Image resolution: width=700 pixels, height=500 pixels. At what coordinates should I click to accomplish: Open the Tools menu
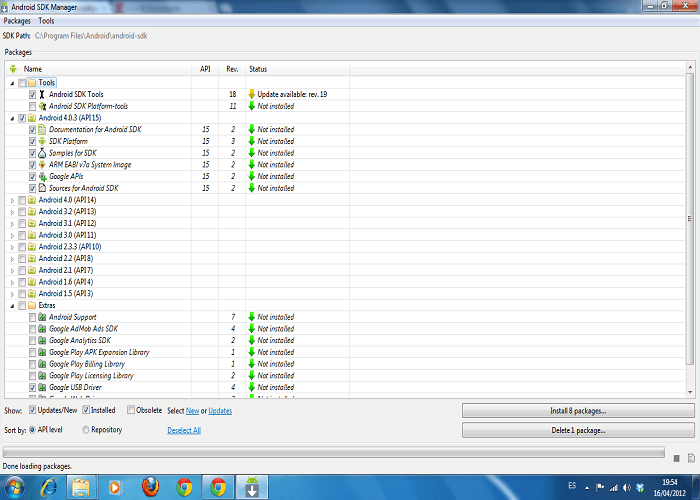click(x=46, y=21)
